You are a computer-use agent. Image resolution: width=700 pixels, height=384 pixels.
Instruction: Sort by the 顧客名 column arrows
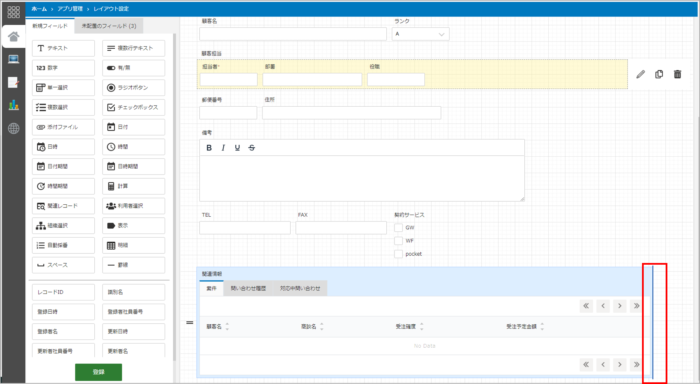point(227,327)
